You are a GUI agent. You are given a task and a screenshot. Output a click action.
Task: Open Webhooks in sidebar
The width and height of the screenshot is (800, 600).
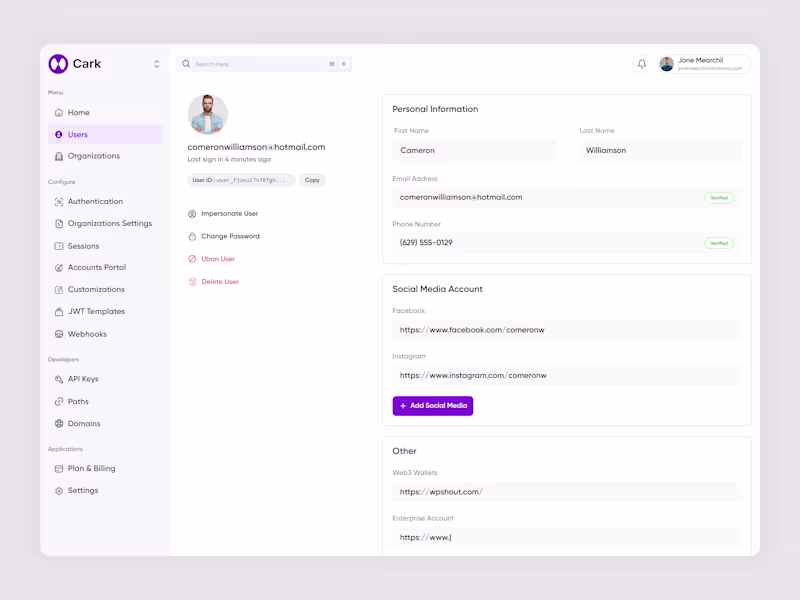coord(105,334)
